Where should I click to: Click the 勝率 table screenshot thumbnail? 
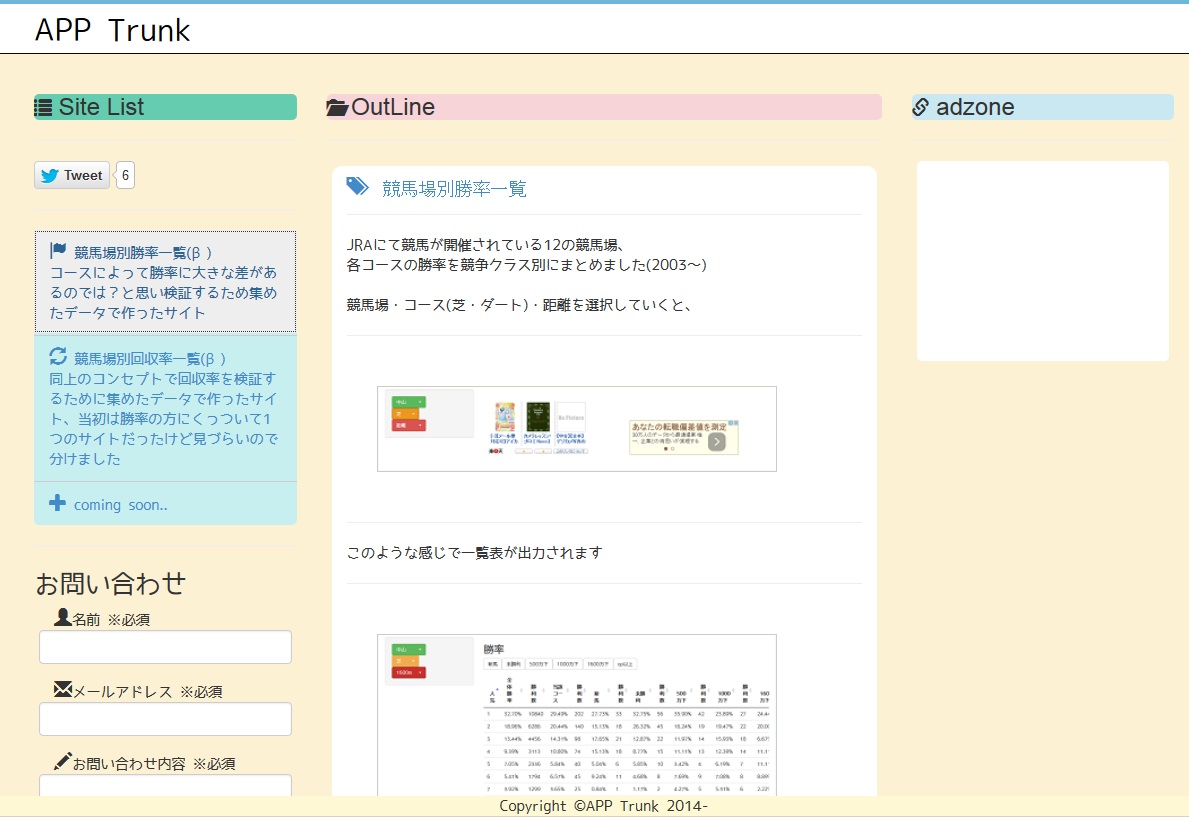point(576,715)
